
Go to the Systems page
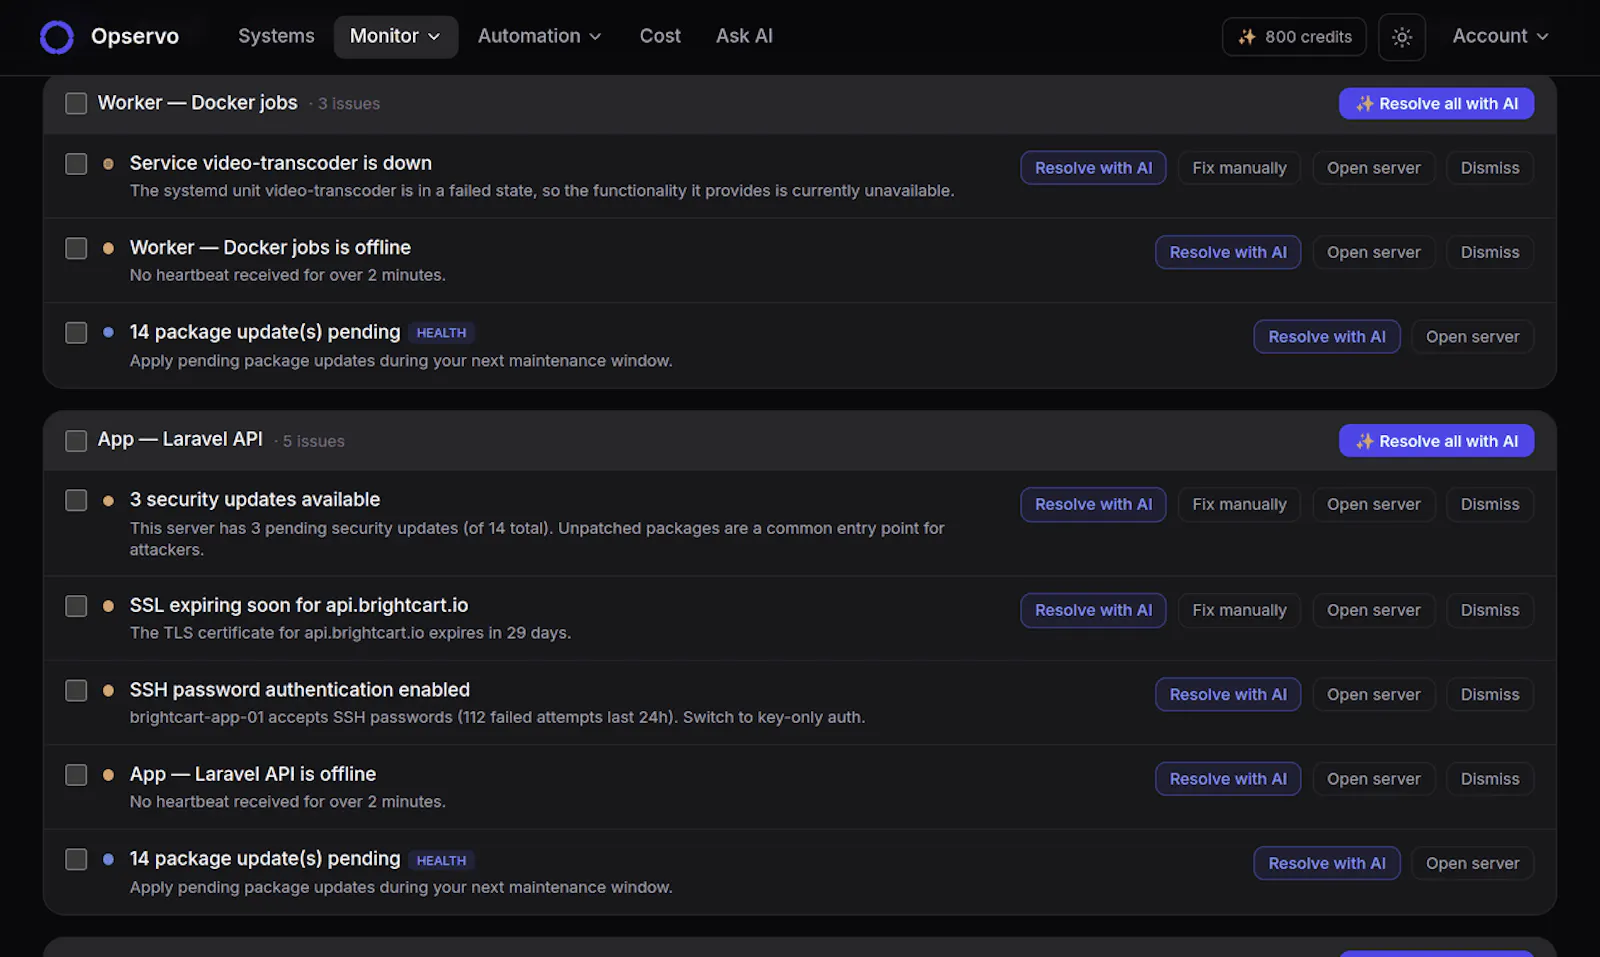(276, 36)
